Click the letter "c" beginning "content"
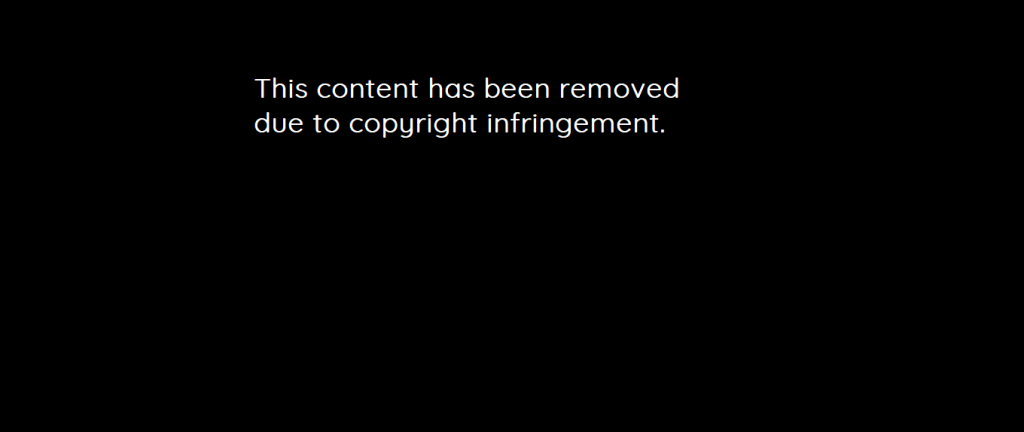The width and height of the screenshot is (1024, 432). 324,91
